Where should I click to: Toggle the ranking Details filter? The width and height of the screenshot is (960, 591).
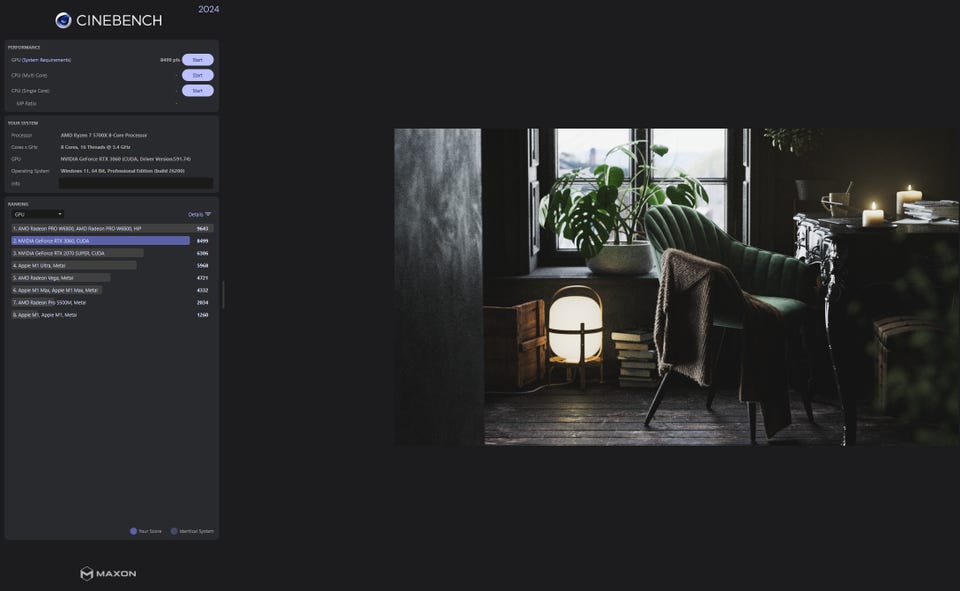pyautogui.click(x=200, y=214)
